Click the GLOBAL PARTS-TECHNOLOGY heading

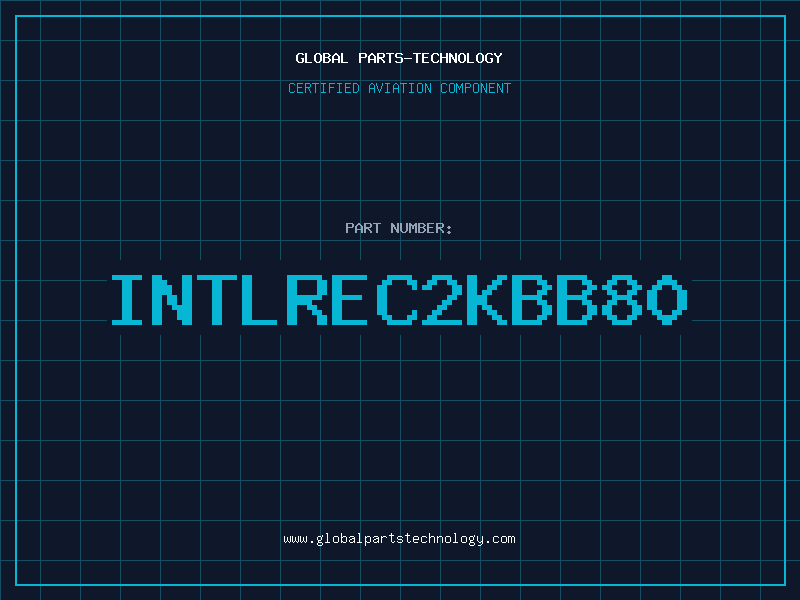[399, 58]
